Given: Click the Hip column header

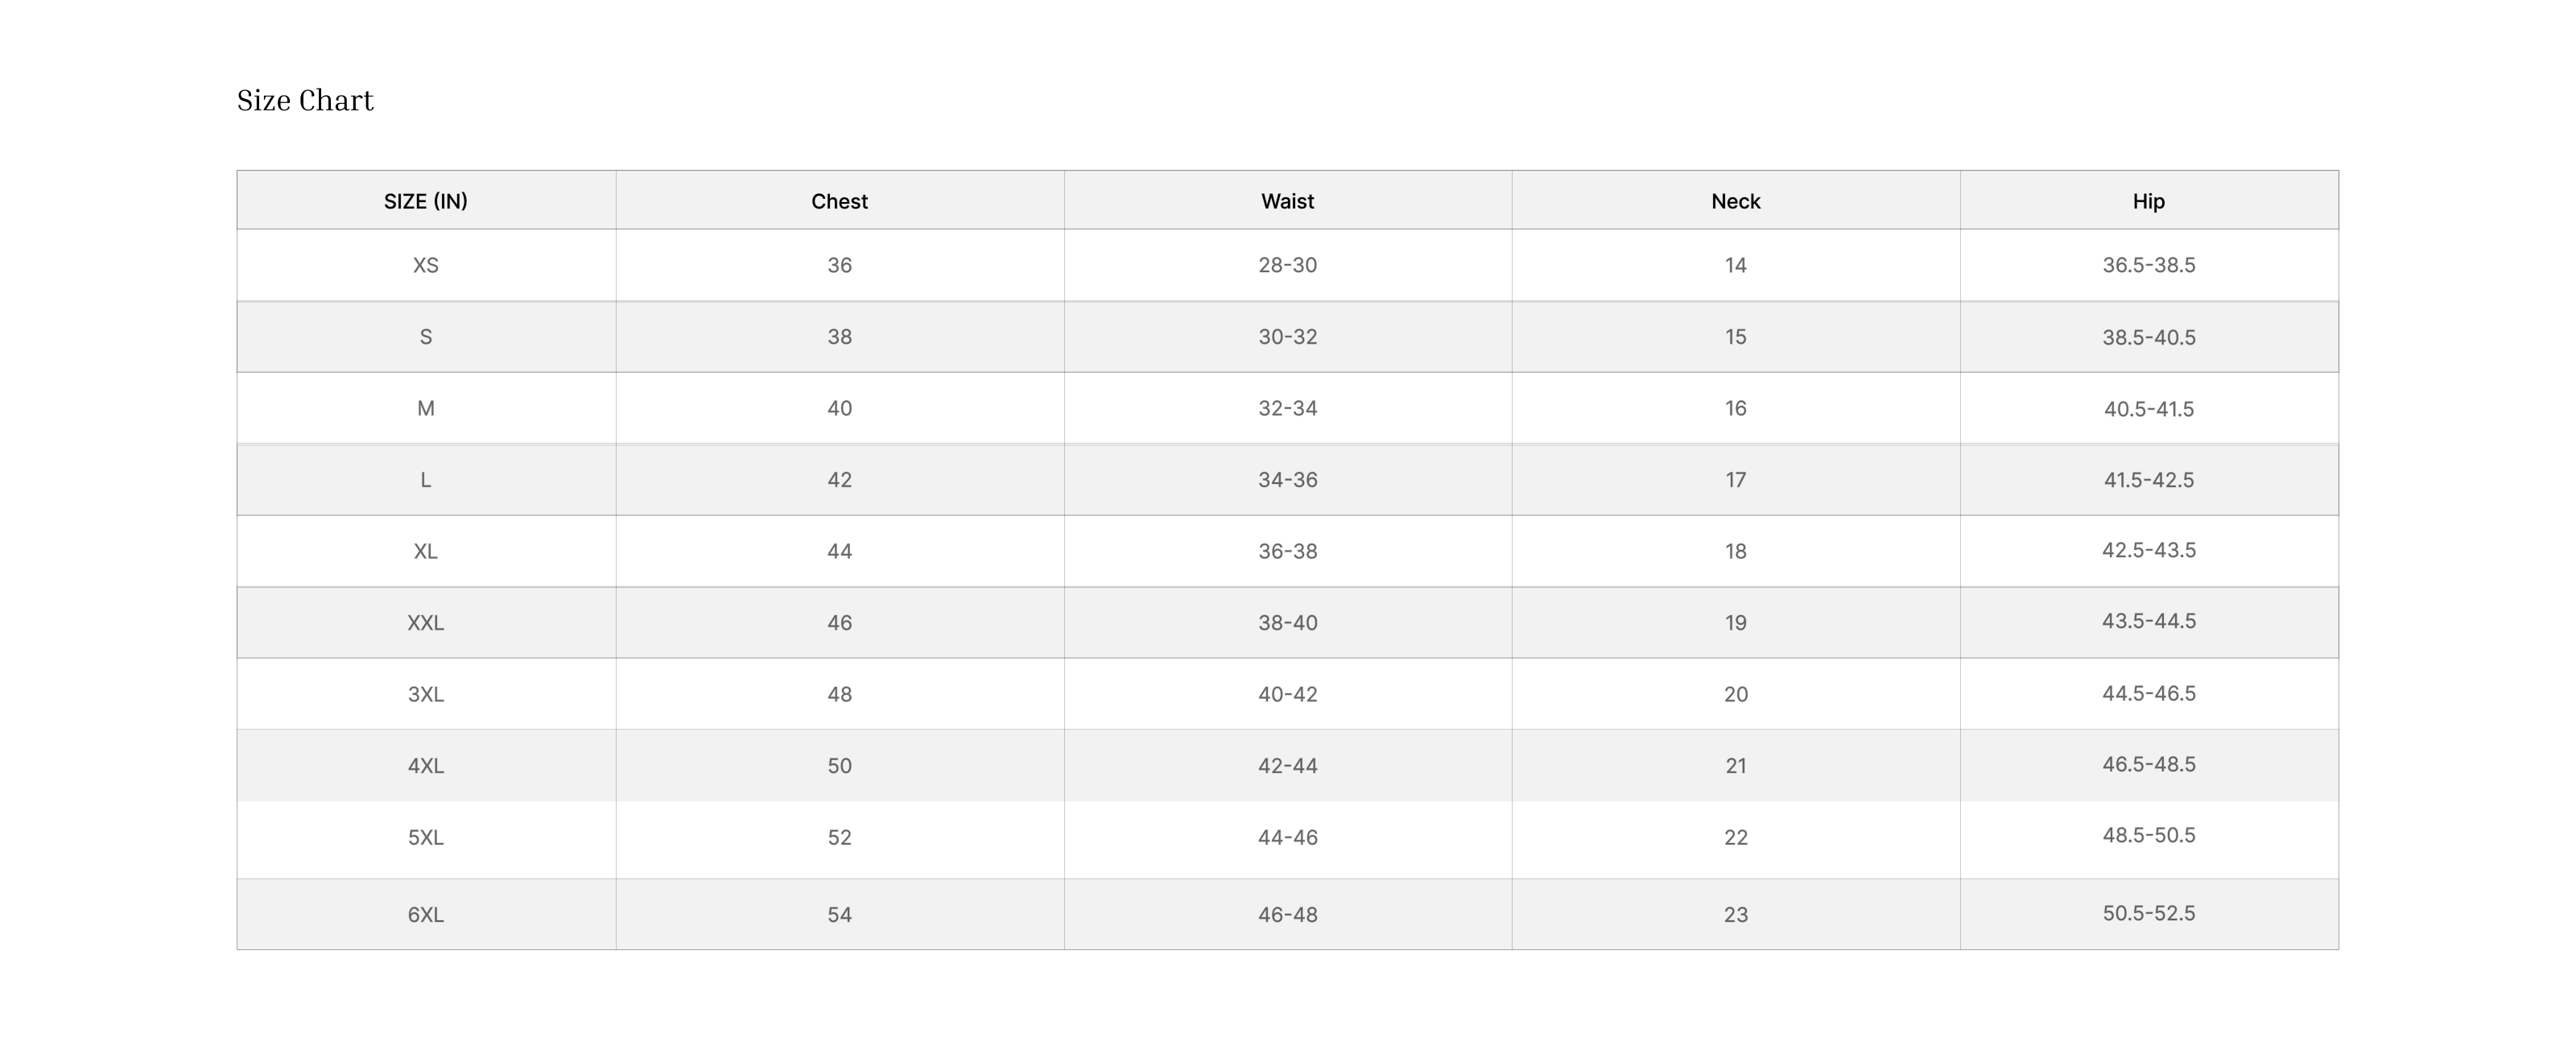Looking at the screenshot, I should pyautogui.click(x=2148, y=201).
